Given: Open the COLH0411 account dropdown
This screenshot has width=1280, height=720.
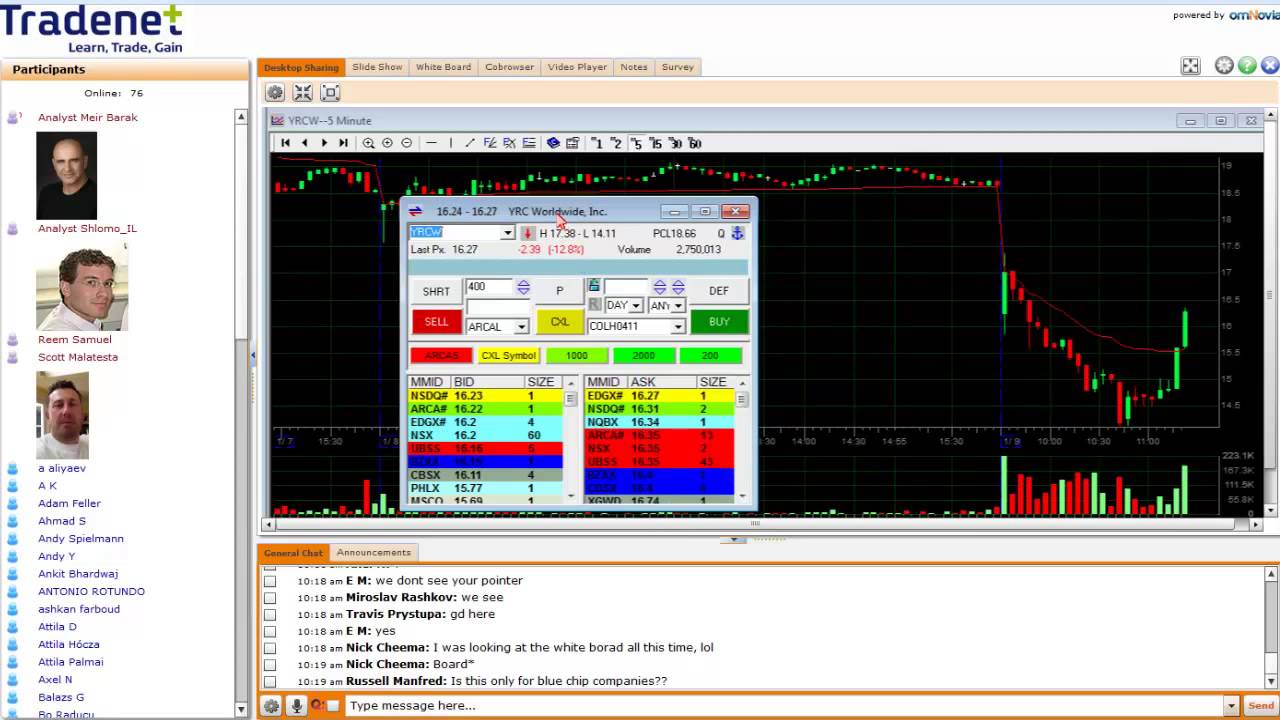Looking at the screenshot, I should [x=678, y=327].
